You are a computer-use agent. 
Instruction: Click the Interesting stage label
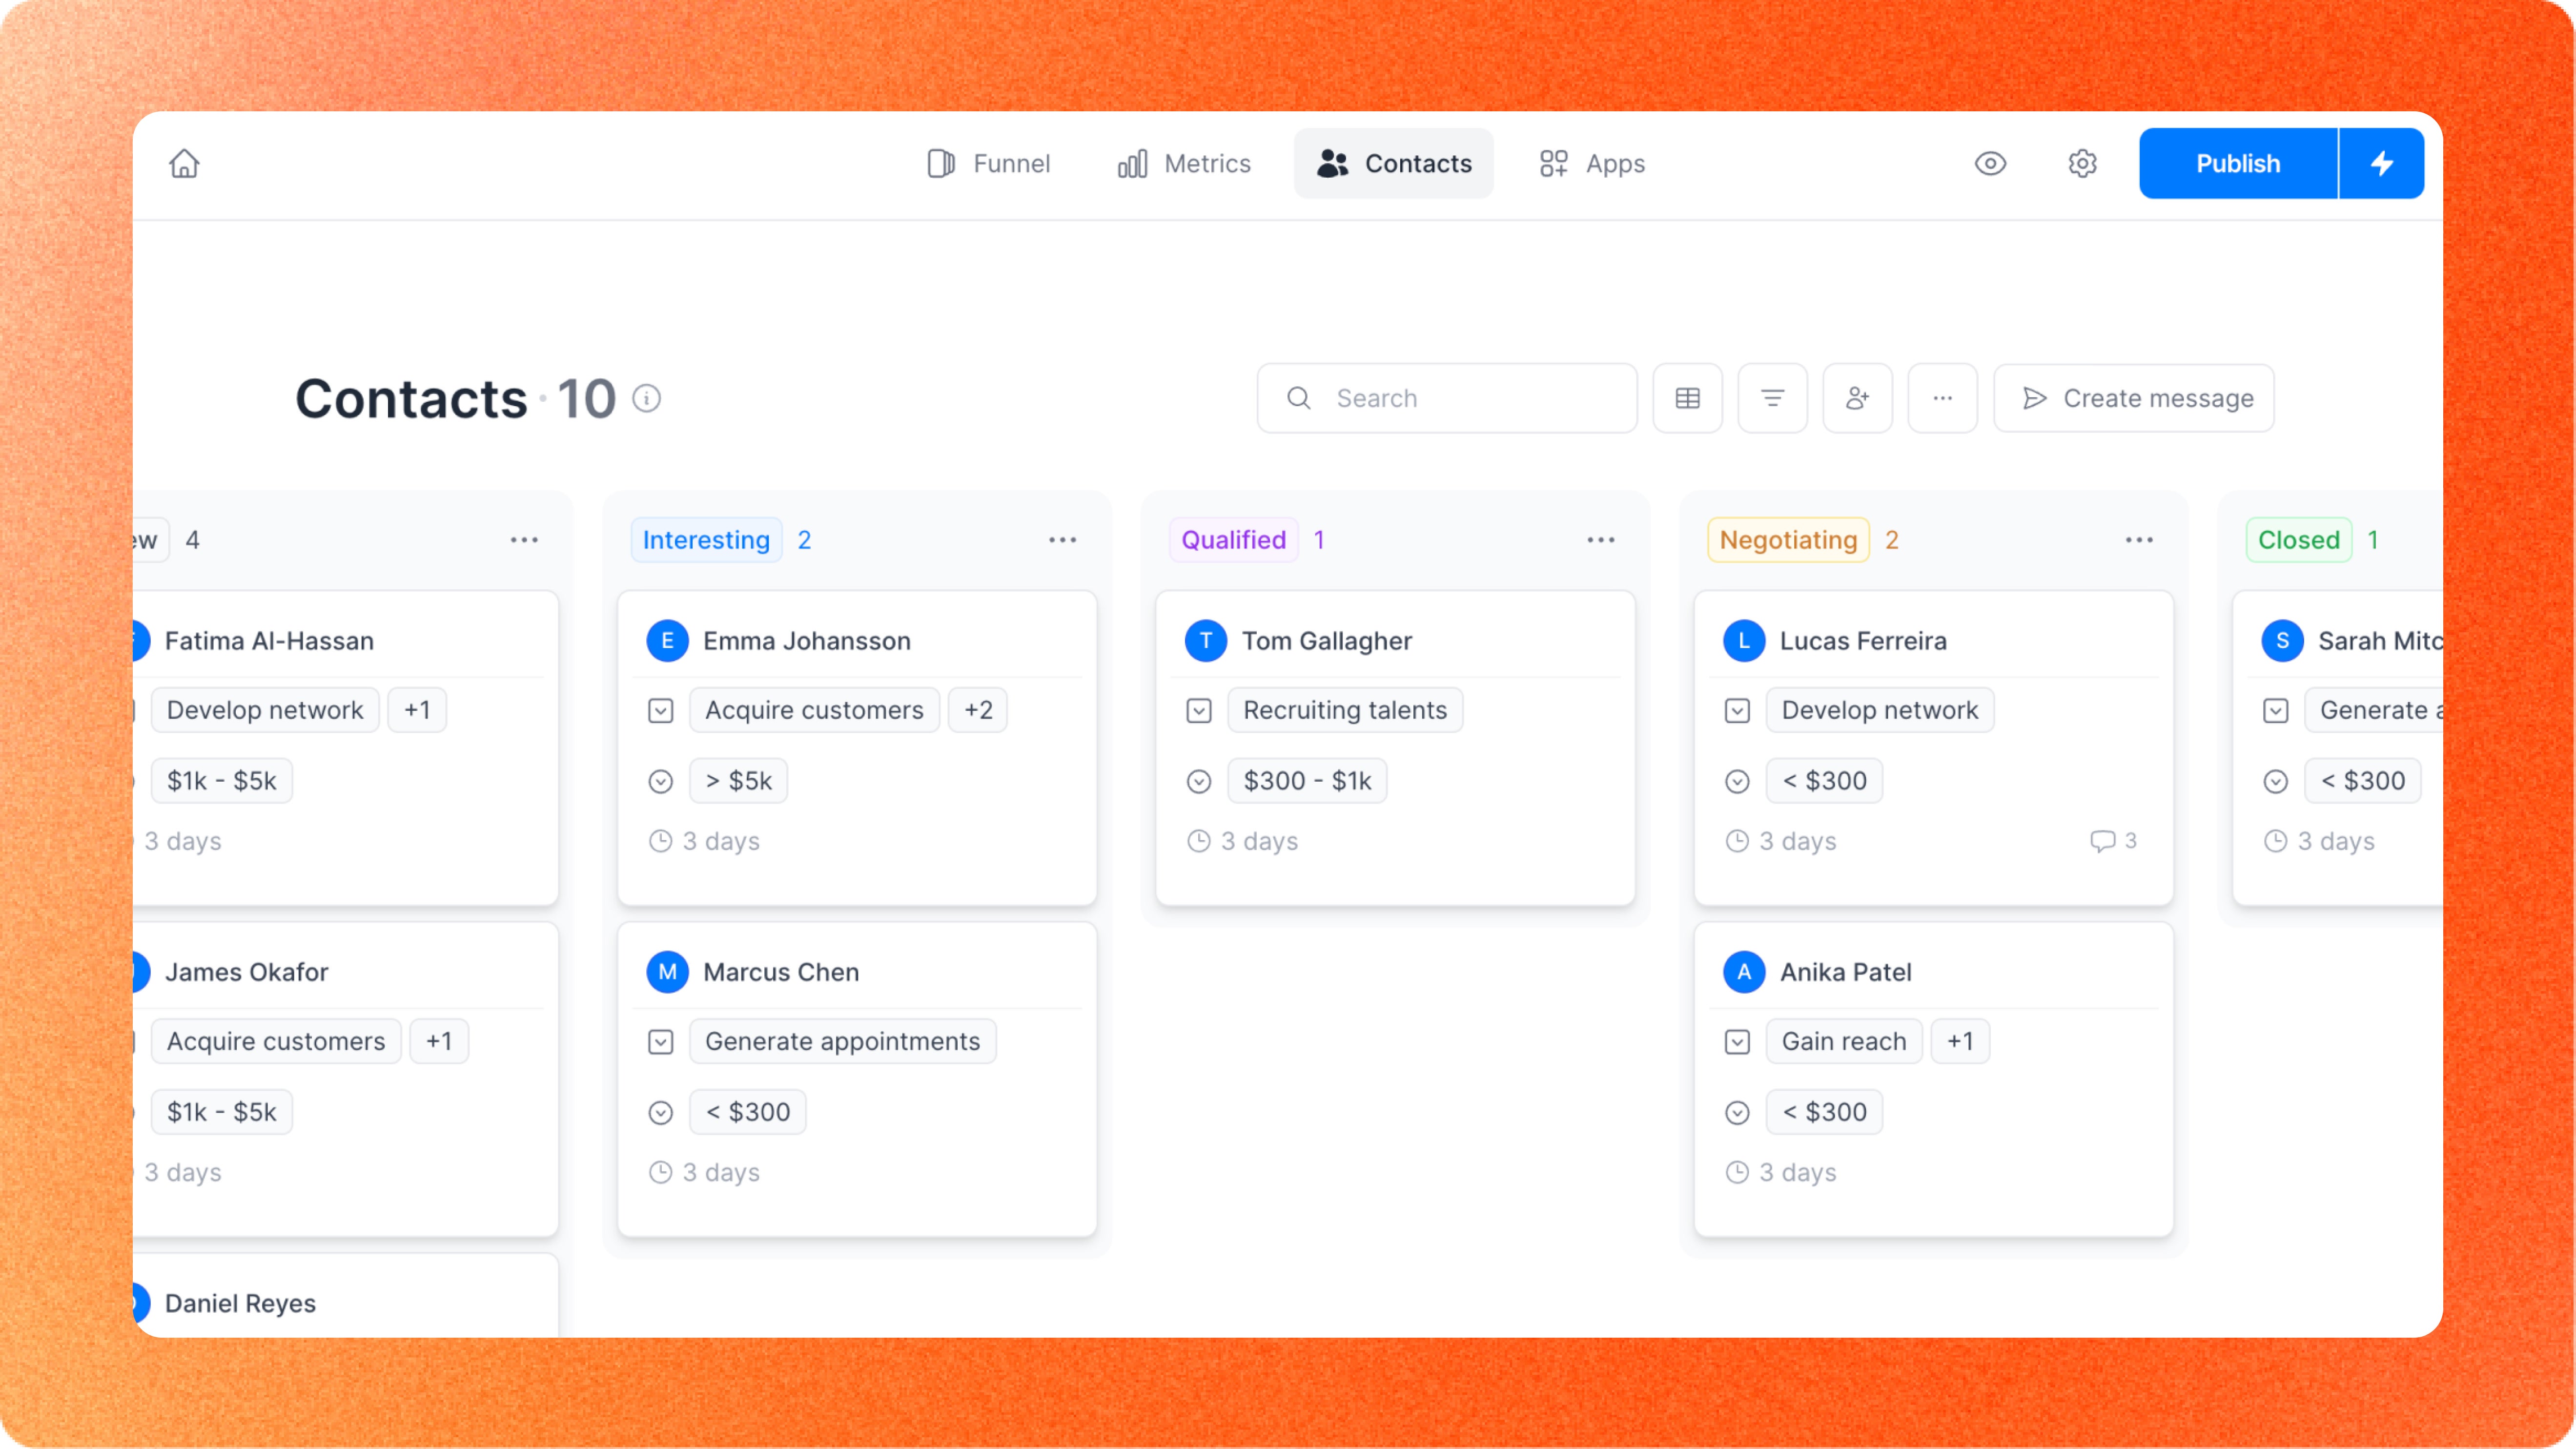coord(706,540)
